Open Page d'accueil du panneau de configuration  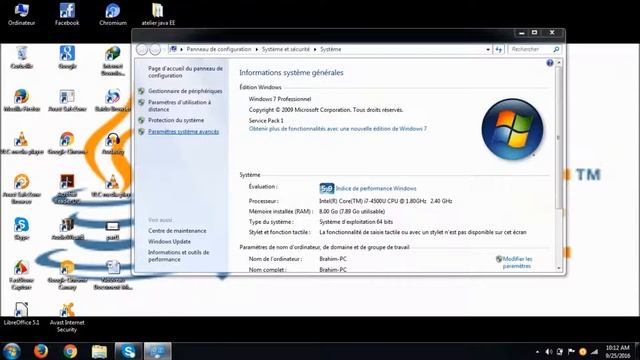tap(185, 72)
